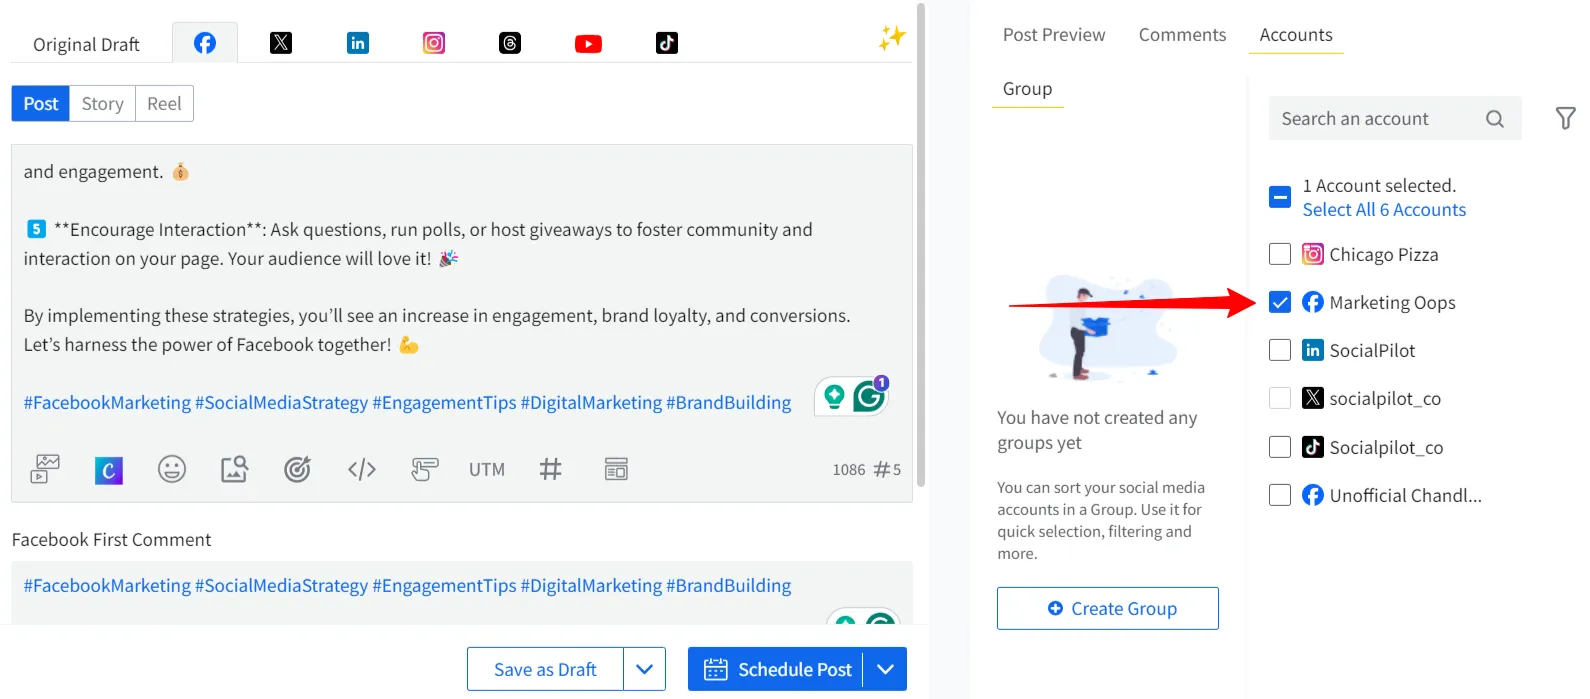Viewport: 1590px width, 699px height.
Task: Click the audience targeting icon
Action: (297, 468)
